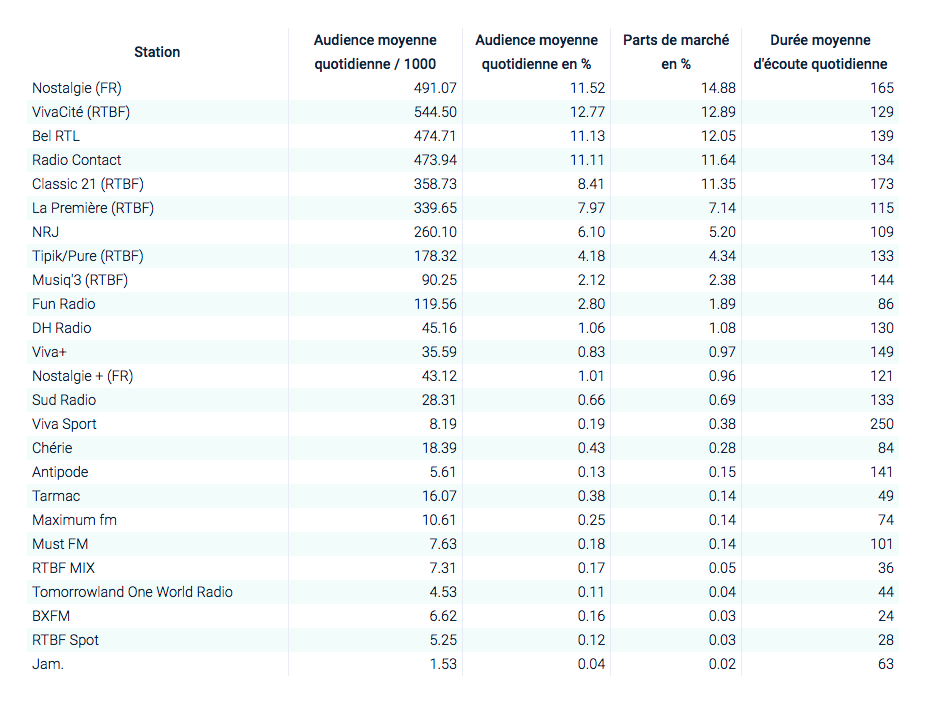Viewport: 951px width, 705px height.
Task: Click the Radio Contact station cell
Action: [77, 160]
